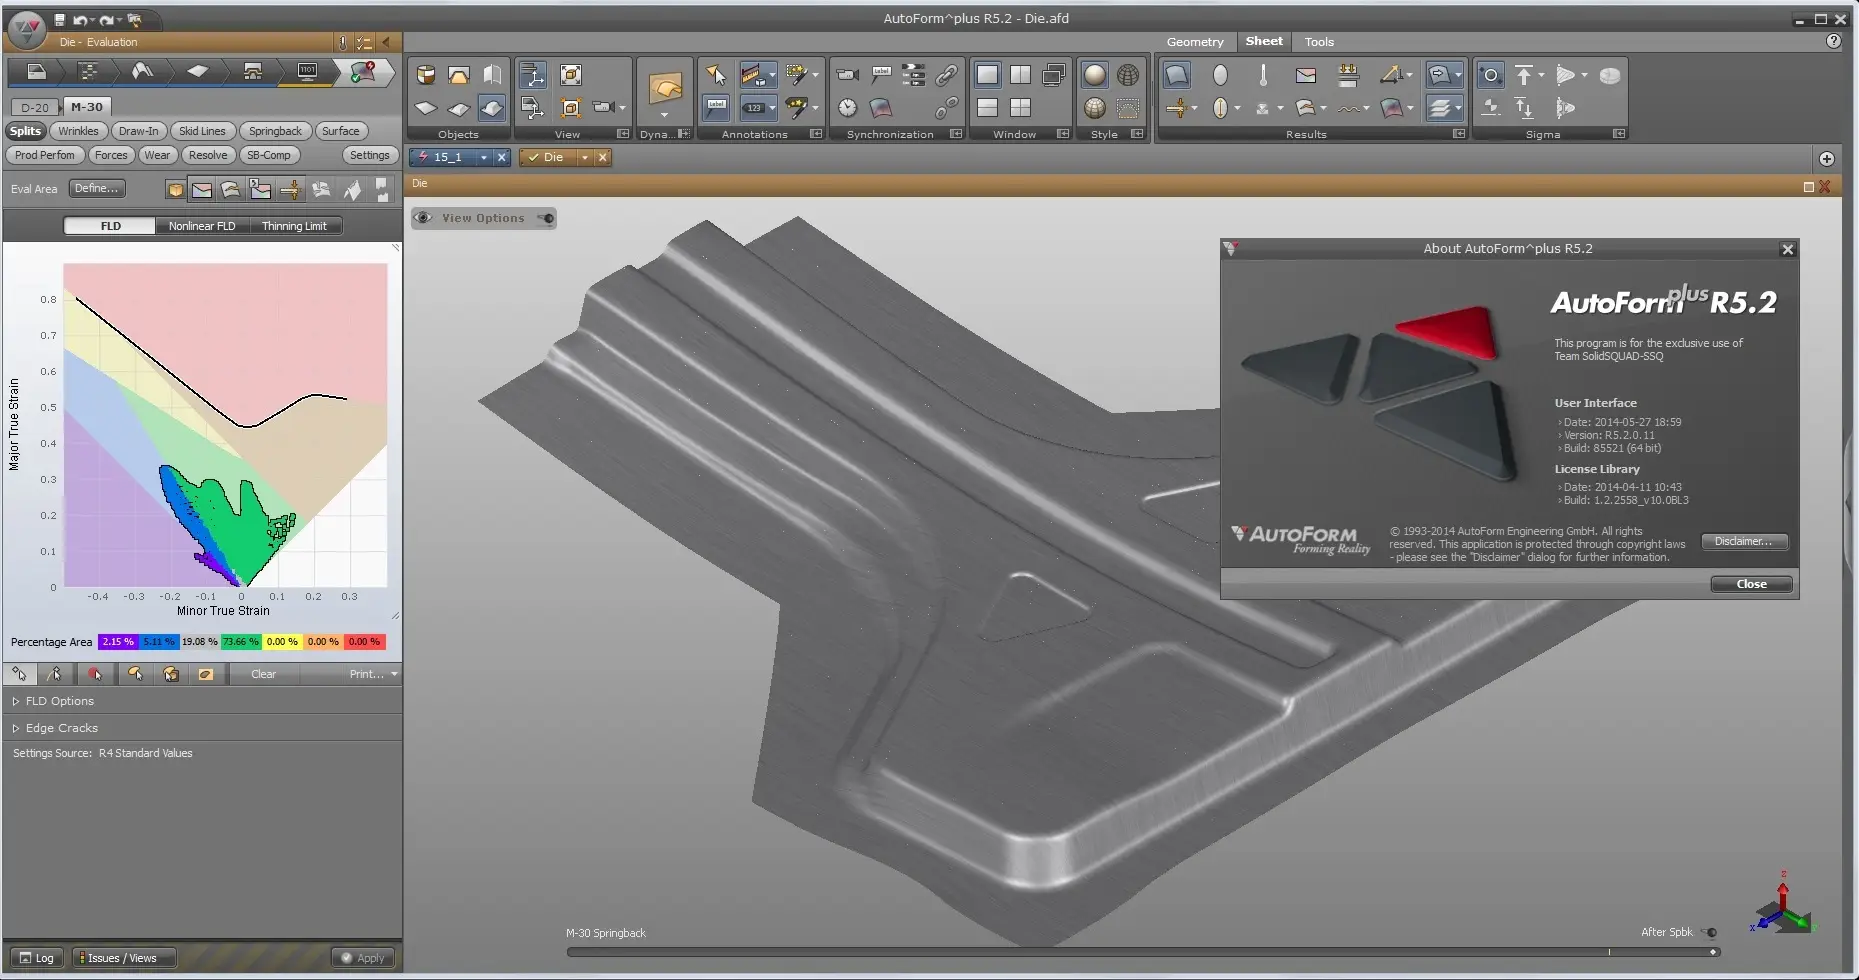Switch to the Tools ribbon tab
The image size is (1859, 980).
click(x=1319, y=42)
